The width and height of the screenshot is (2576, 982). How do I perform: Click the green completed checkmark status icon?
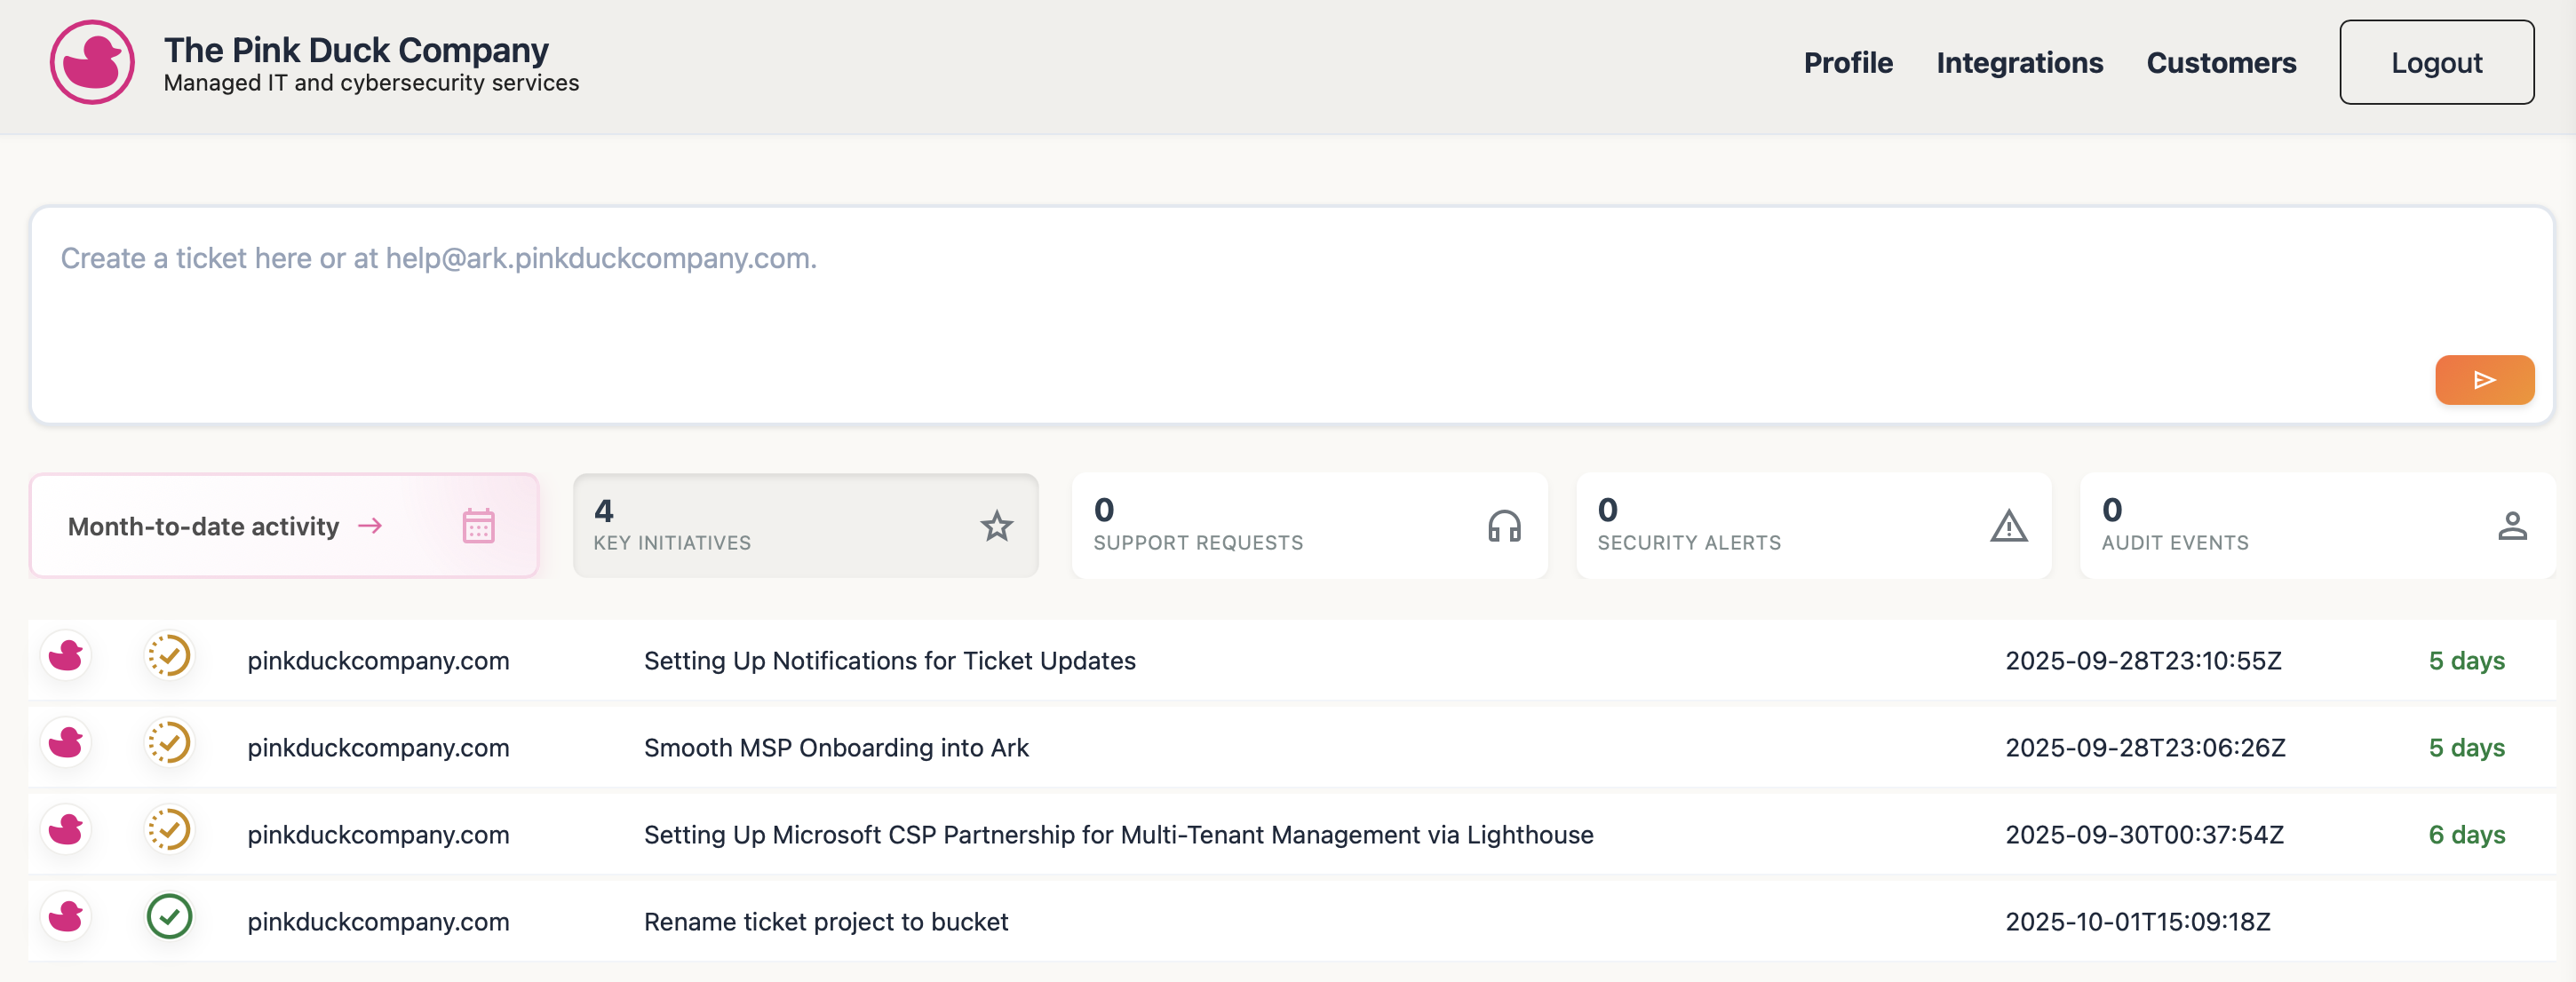(x=169, y=917)
